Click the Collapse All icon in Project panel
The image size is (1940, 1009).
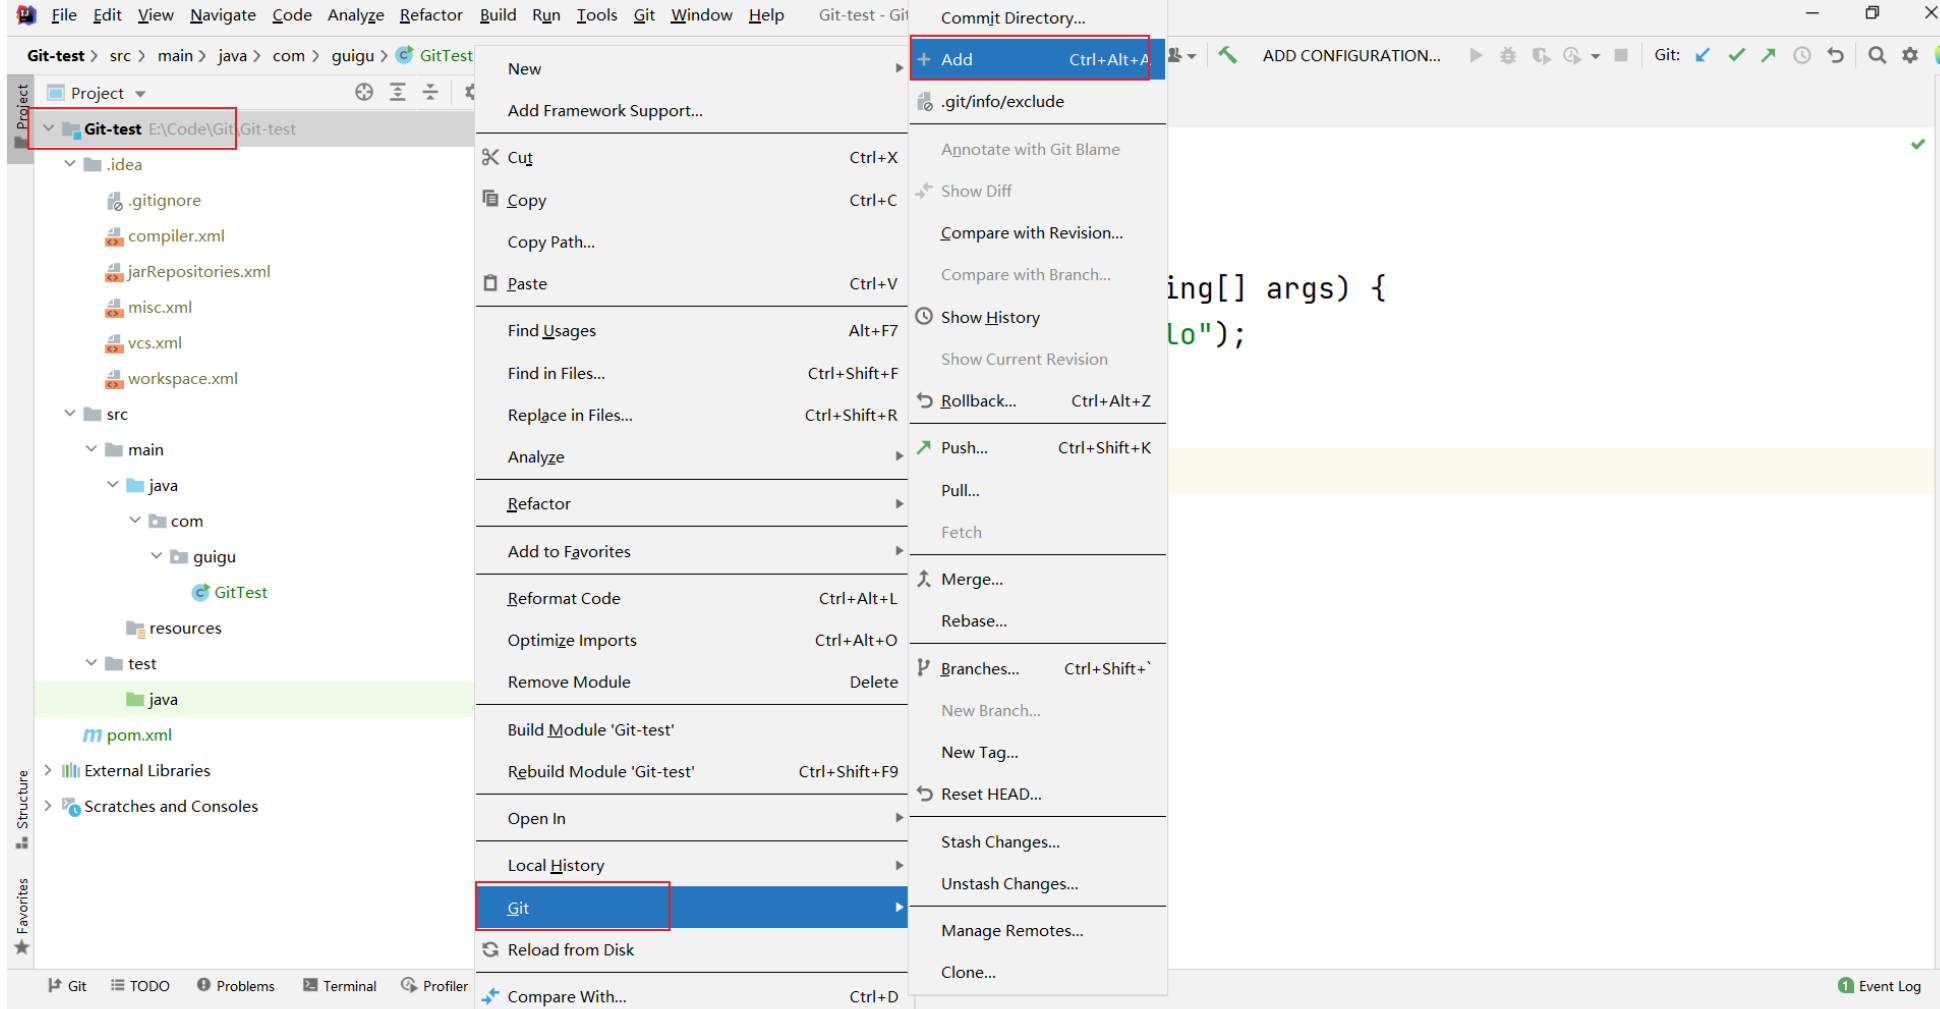pos(430,92)
